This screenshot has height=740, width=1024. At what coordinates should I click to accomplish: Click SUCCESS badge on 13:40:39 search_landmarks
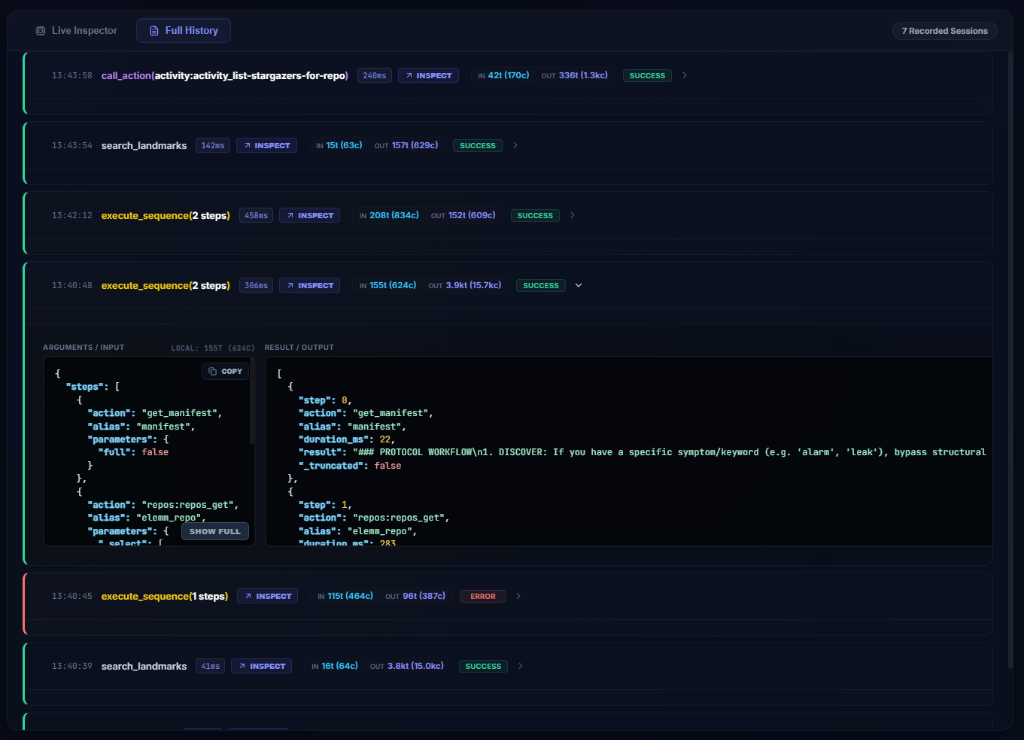(483, 666)
